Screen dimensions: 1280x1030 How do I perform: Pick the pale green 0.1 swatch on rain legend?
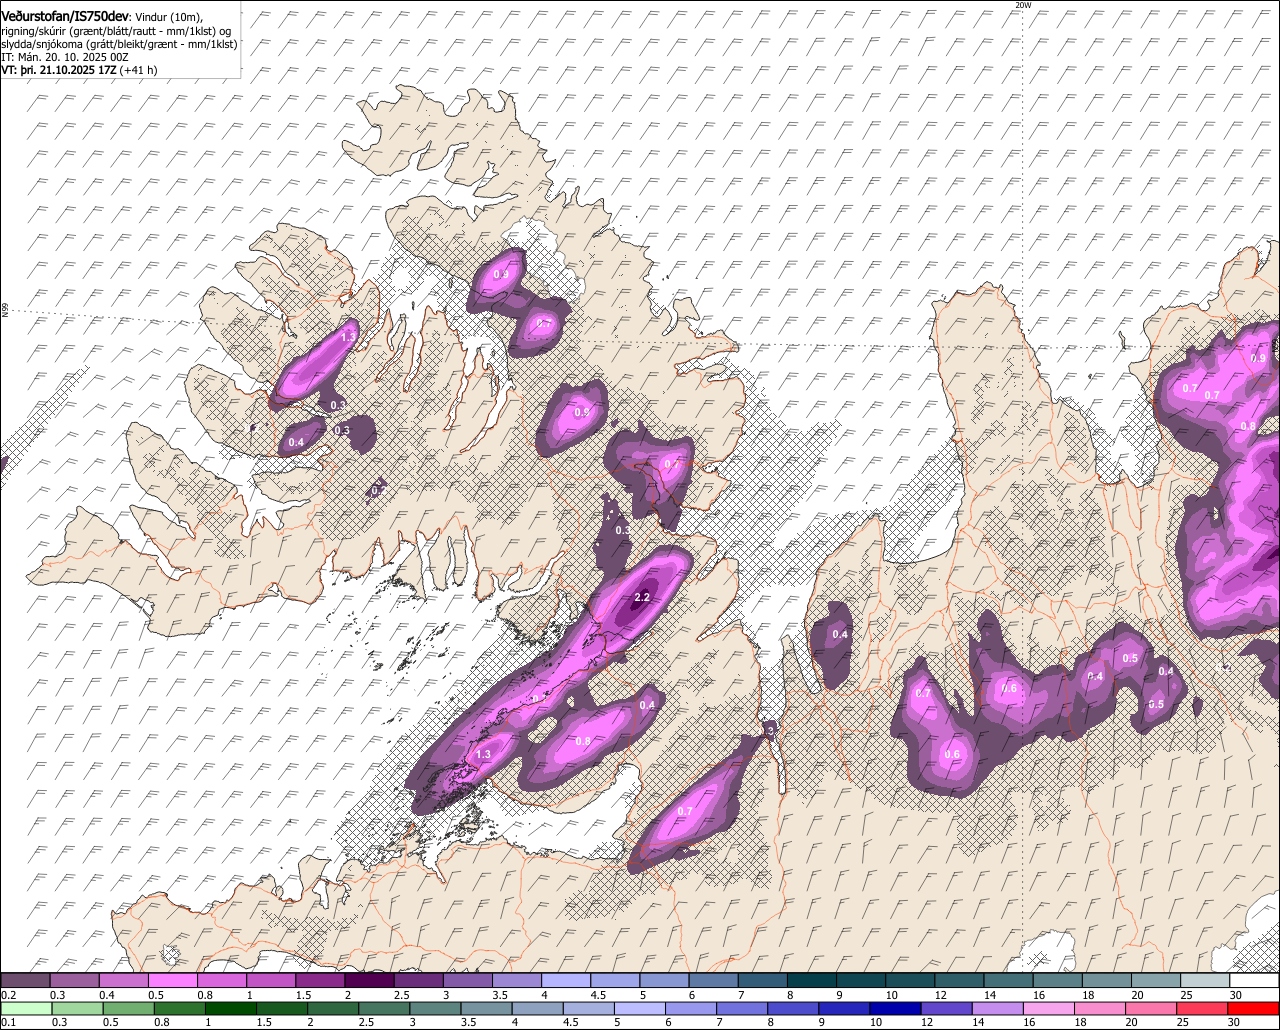26,1008
